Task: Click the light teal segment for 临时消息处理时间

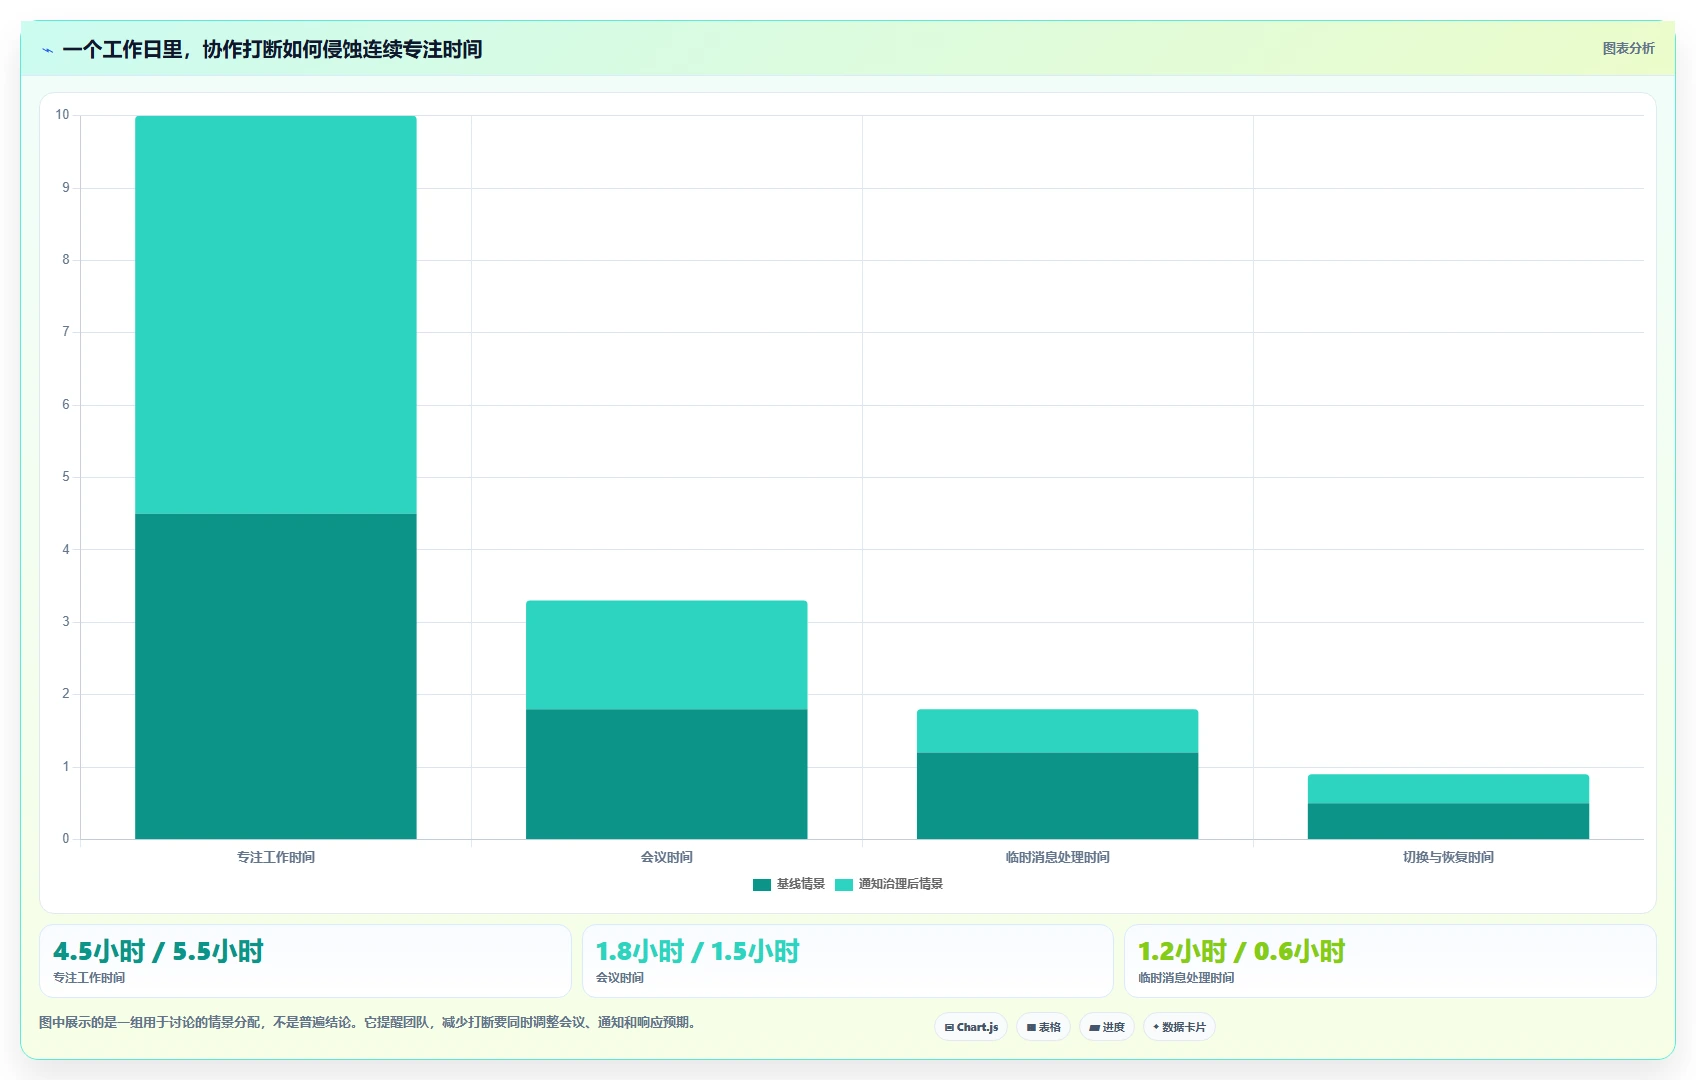Action: point(1058,731)
